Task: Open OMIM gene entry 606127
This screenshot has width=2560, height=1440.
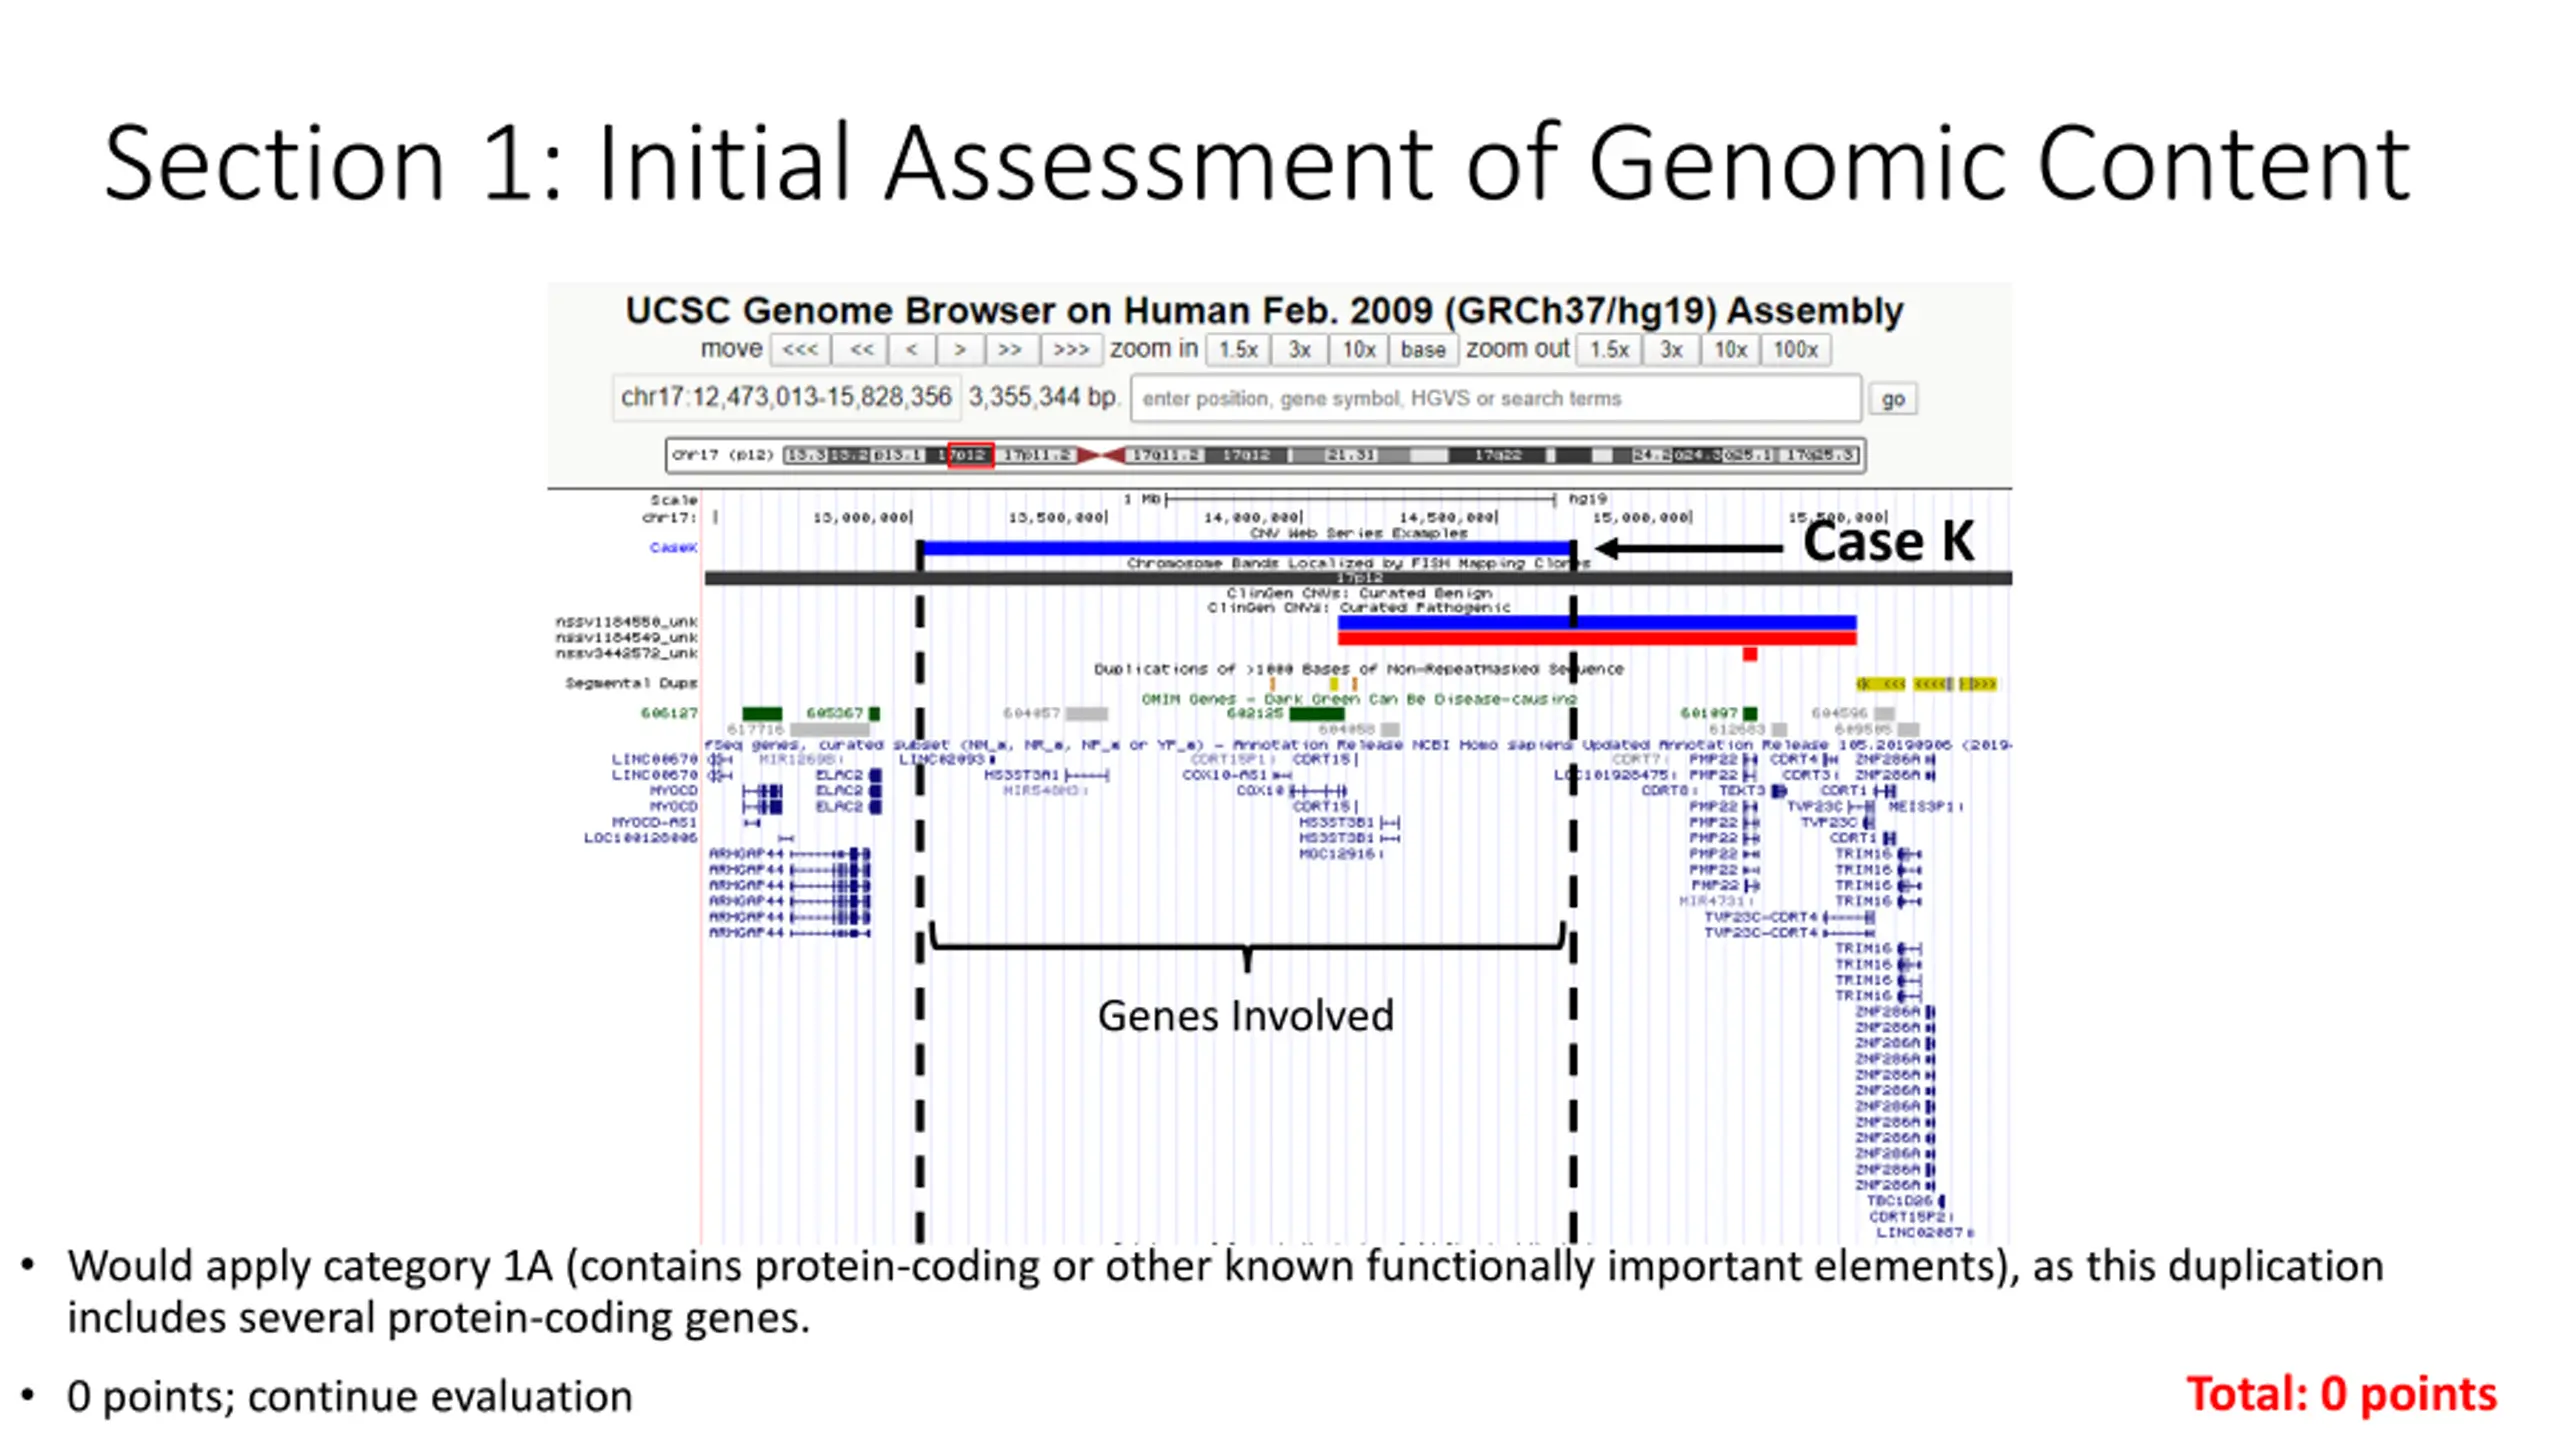Action: click(669, 713)
